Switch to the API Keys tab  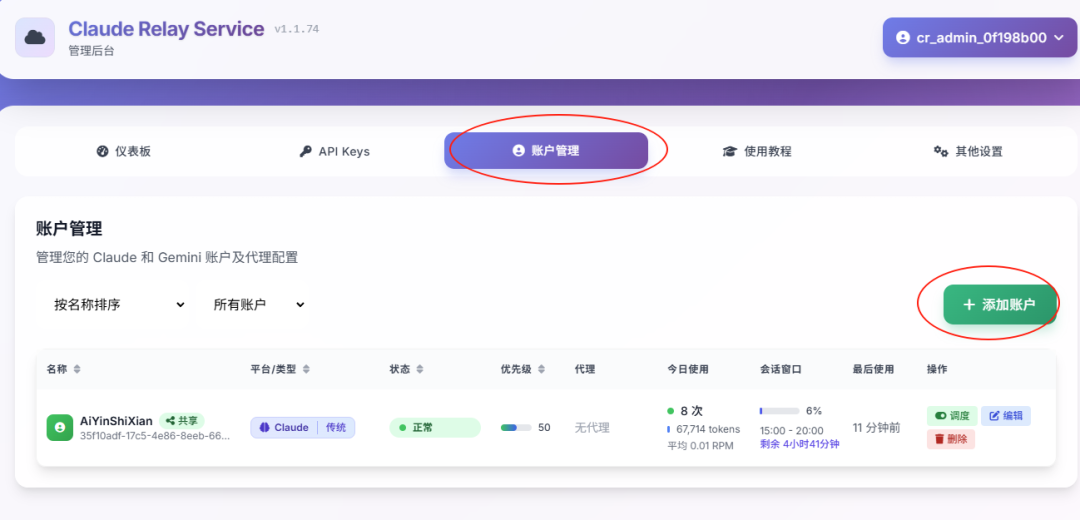pyautogui.click(x=335, y=152)
